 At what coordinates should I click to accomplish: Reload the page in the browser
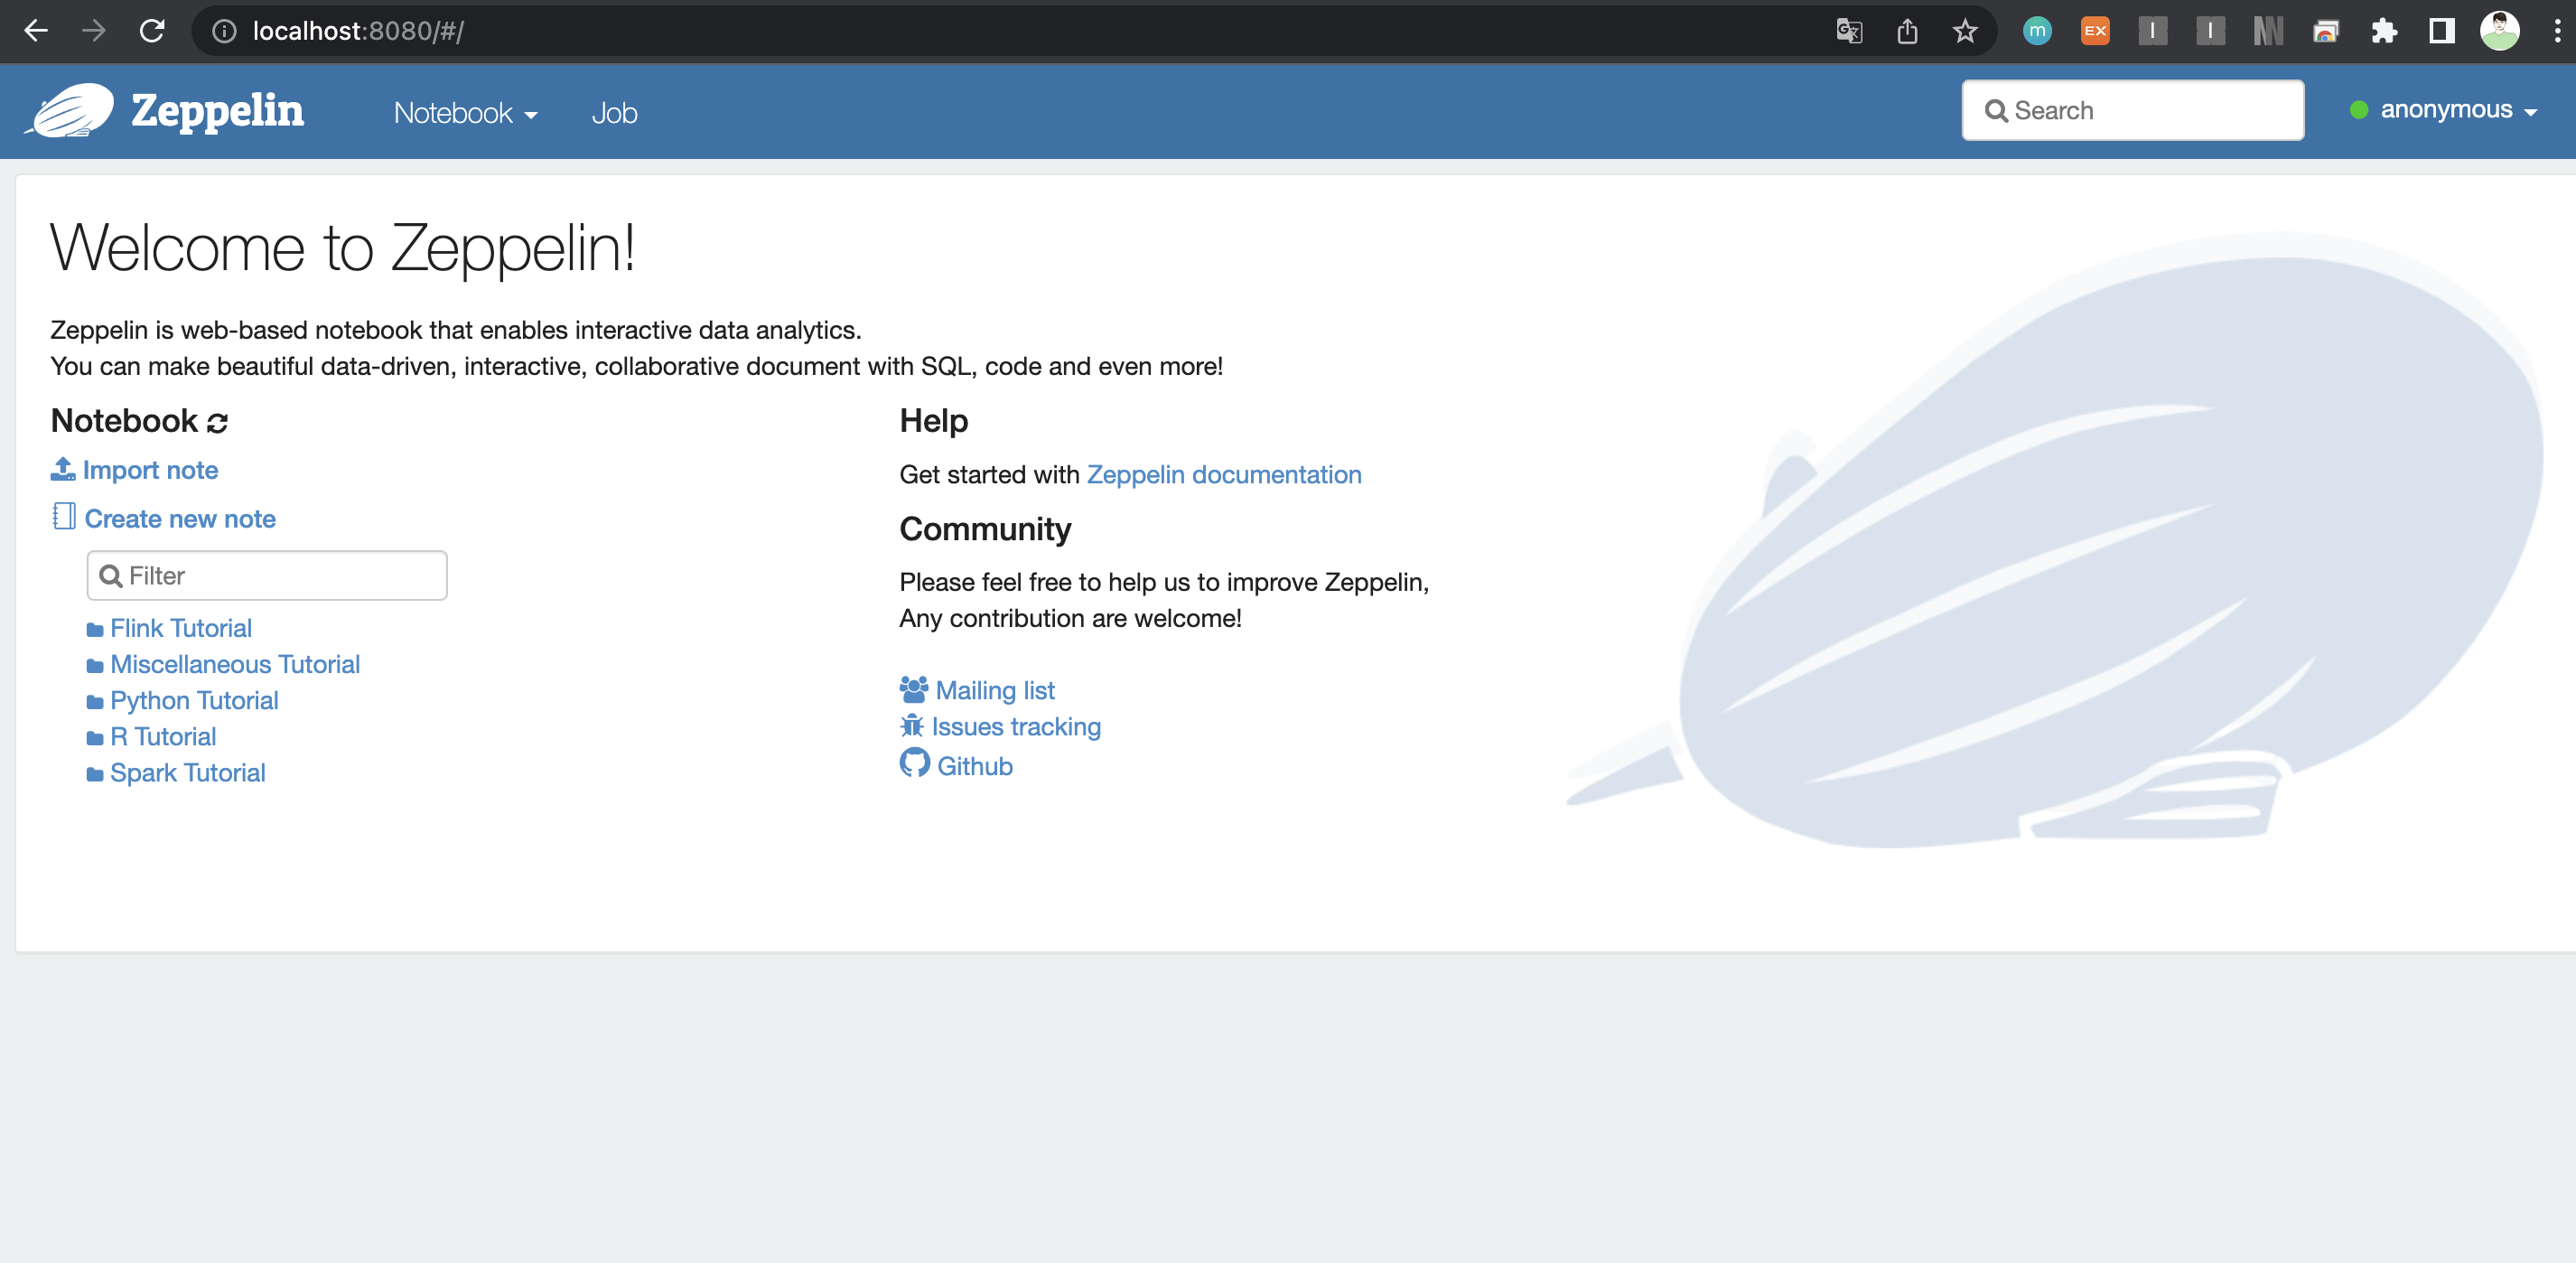[152, 31]
